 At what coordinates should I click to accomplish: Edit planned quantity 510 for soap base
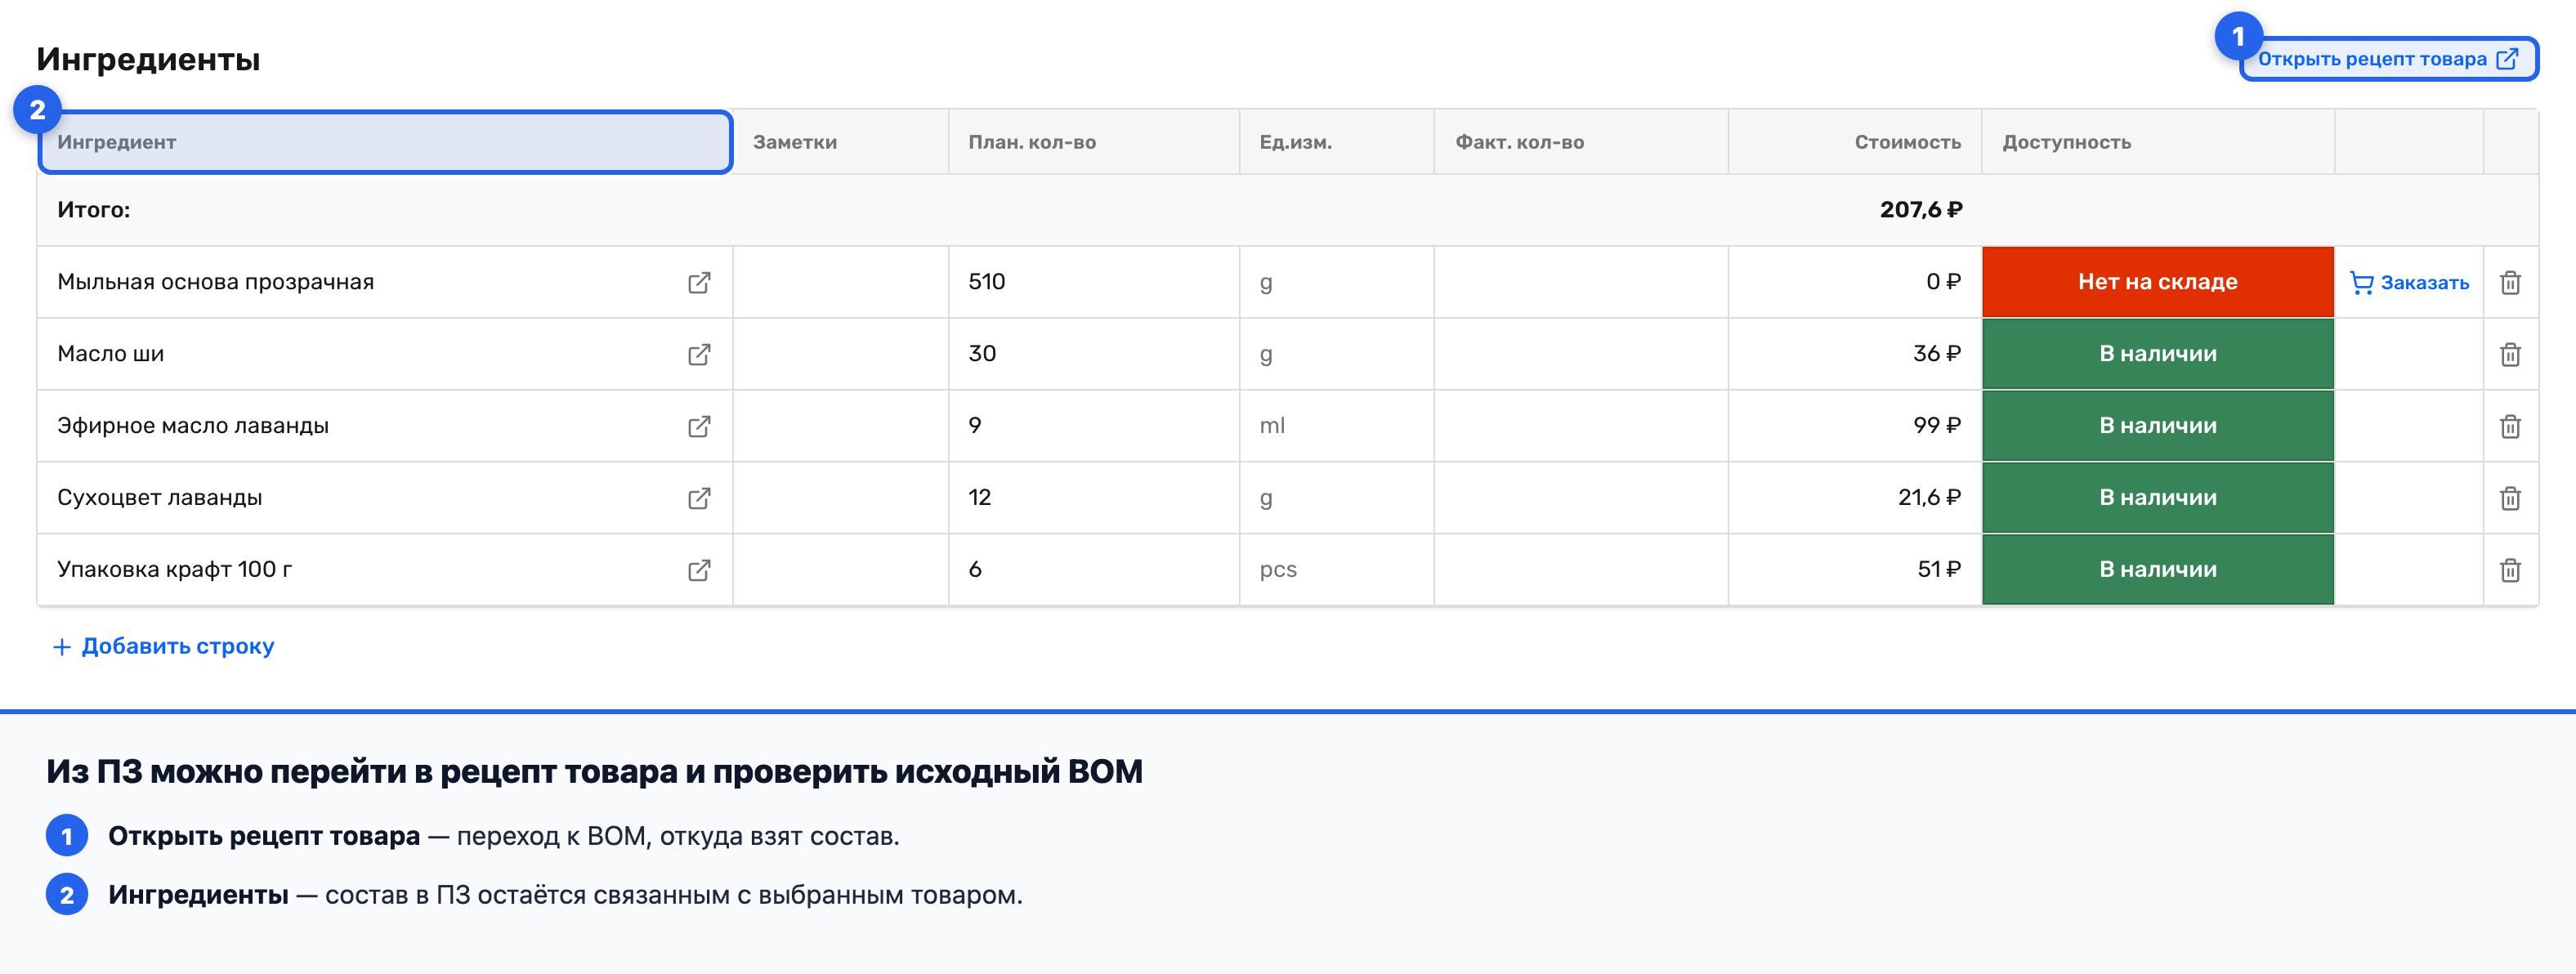[x=1094, y=282]
